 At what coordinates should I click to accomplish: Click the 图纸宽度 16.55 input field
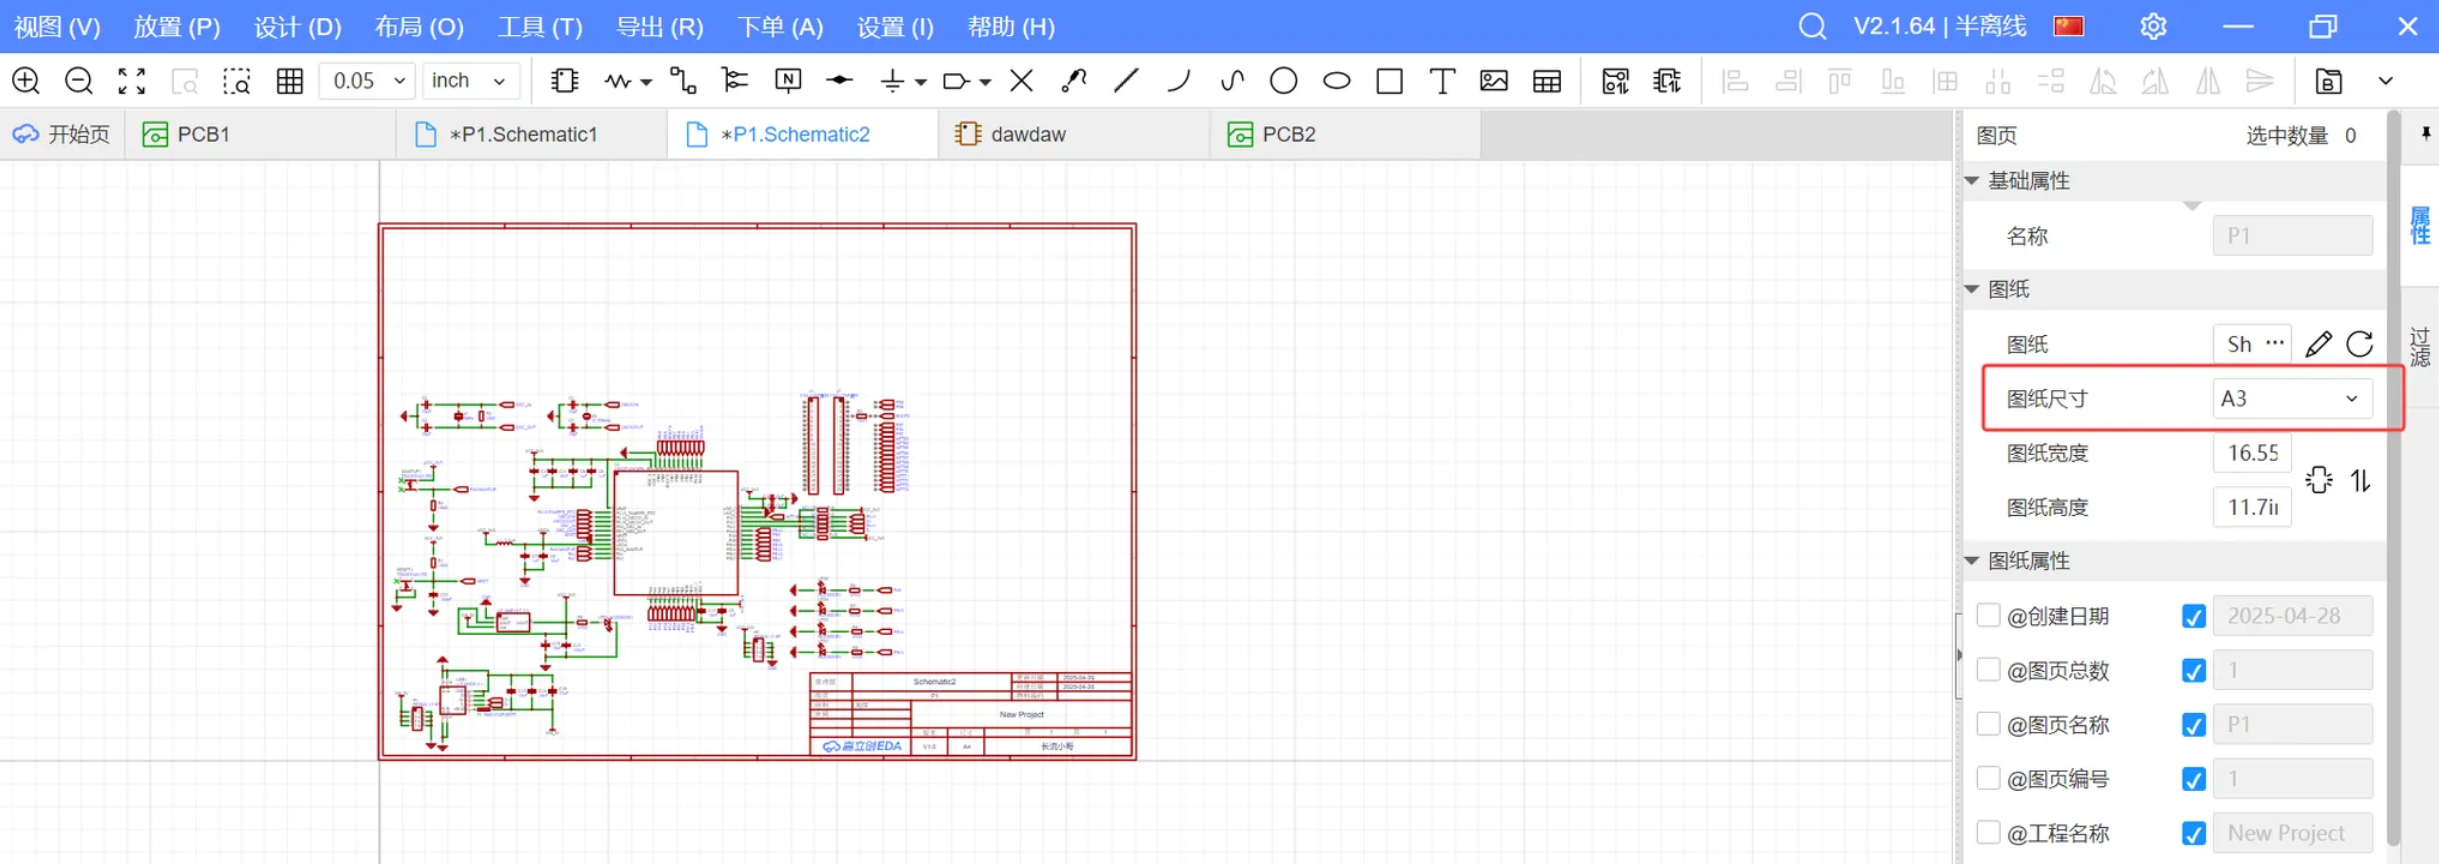[x=2252, y=453]
